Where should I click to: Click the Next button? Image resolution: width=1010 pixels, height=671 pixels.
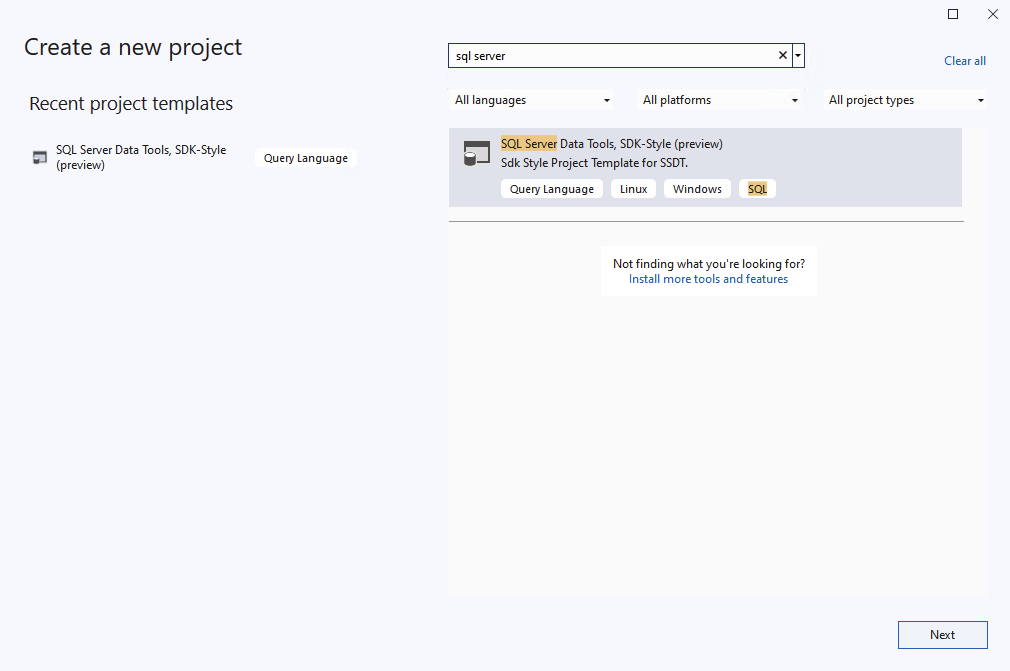(942, 634)
